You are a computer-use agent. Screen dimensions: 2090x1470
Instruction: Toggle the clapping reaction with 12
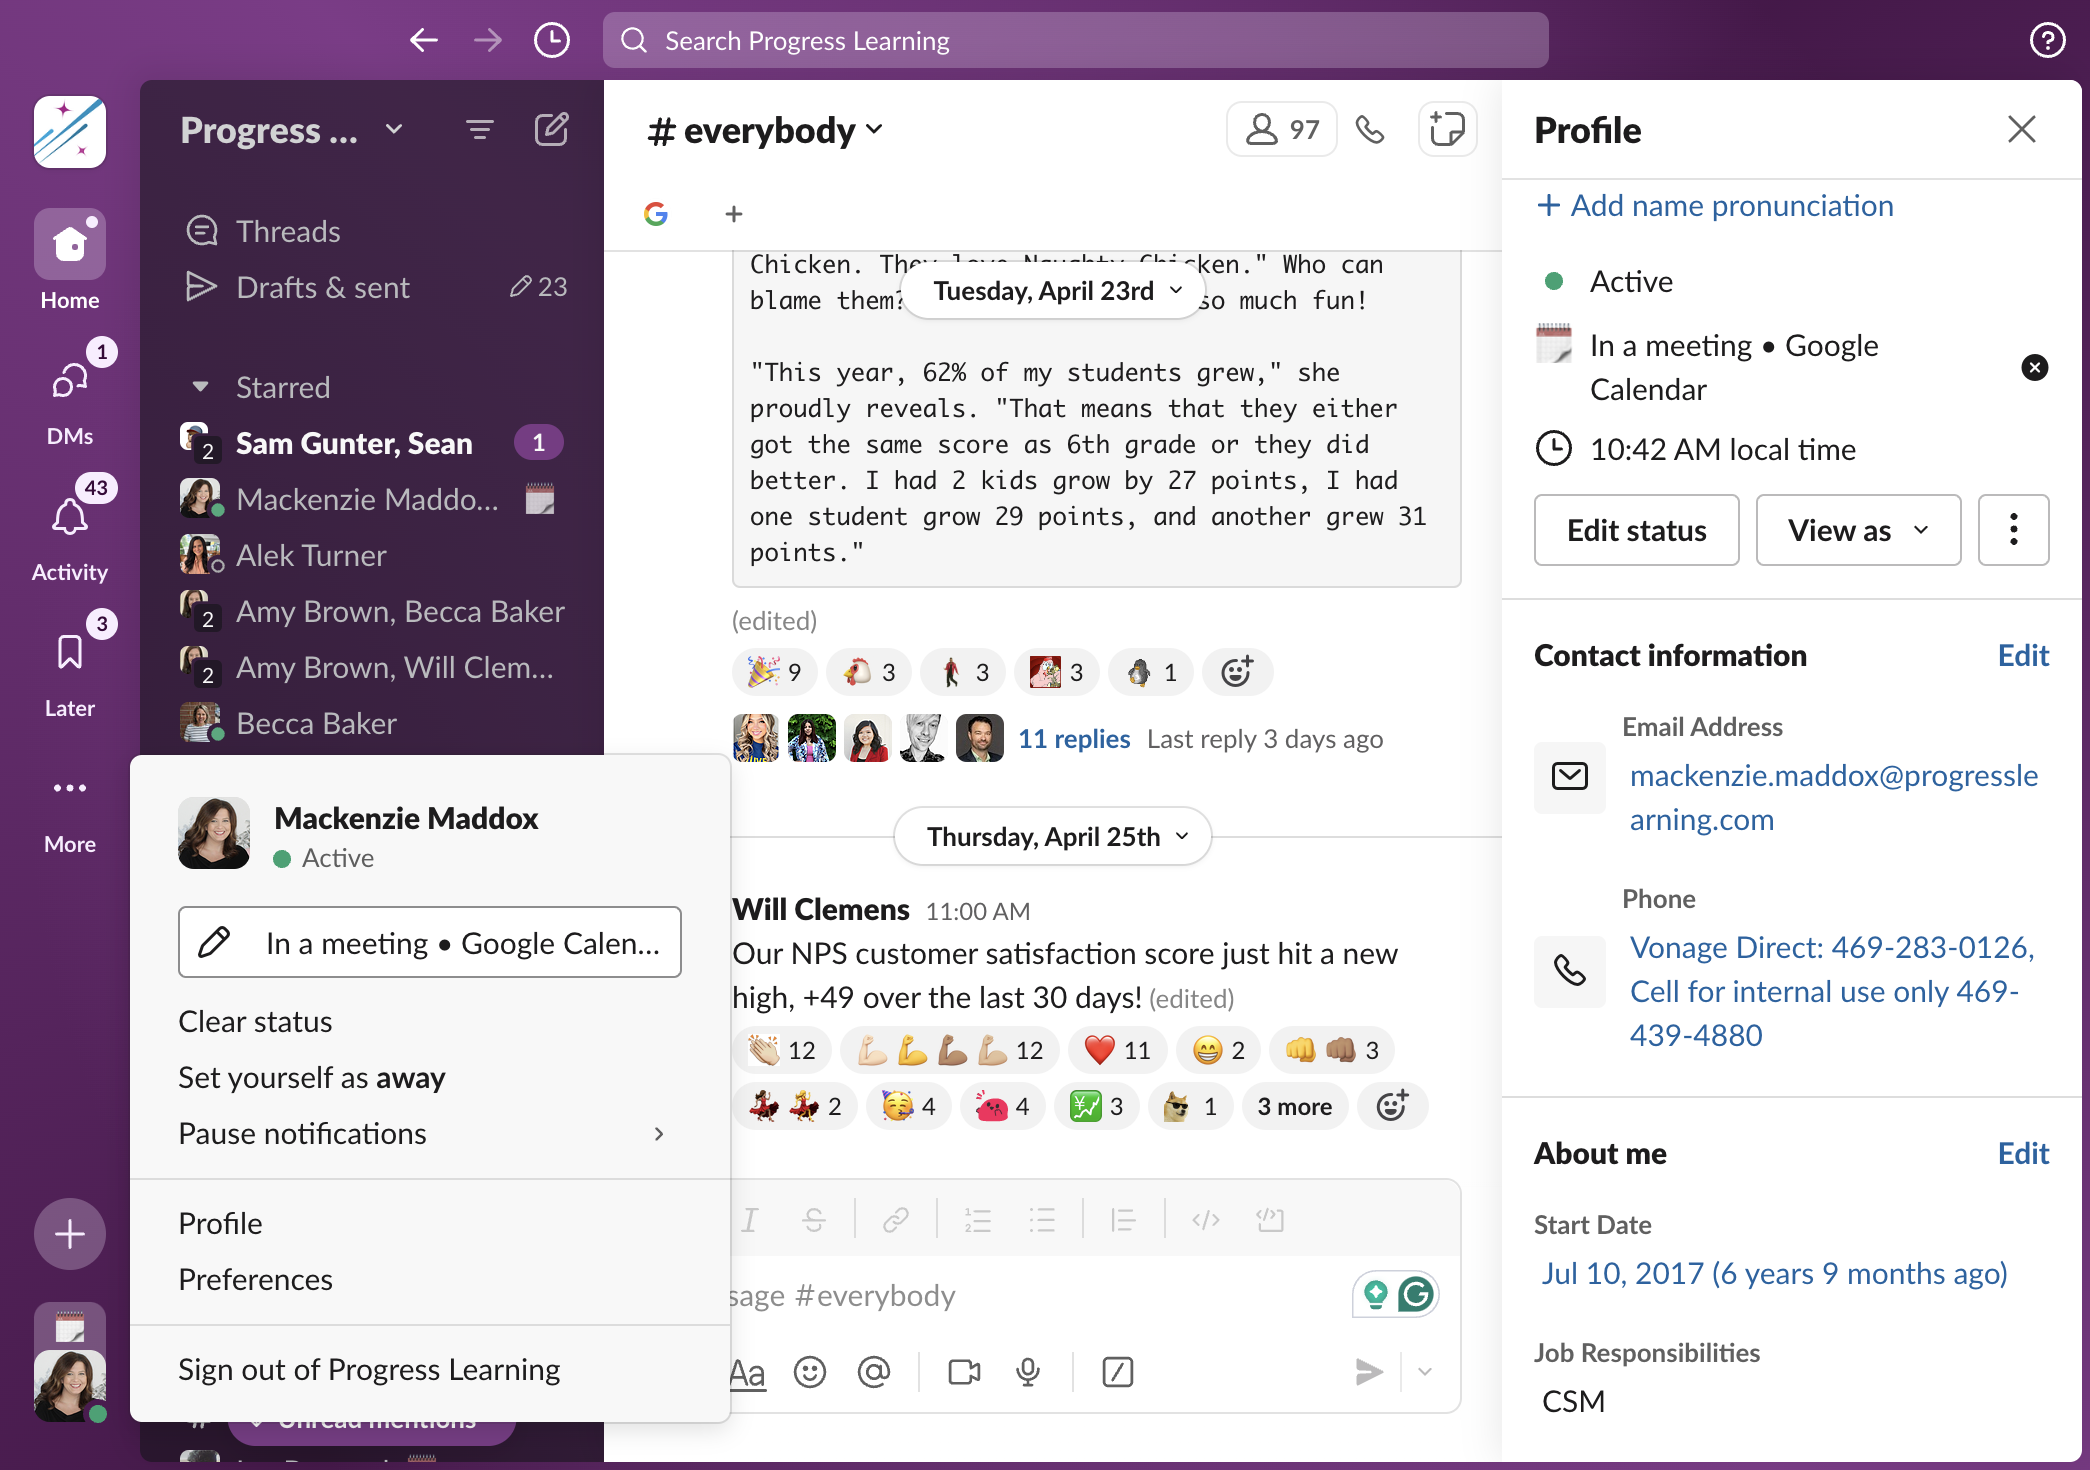click(783, 1050)
